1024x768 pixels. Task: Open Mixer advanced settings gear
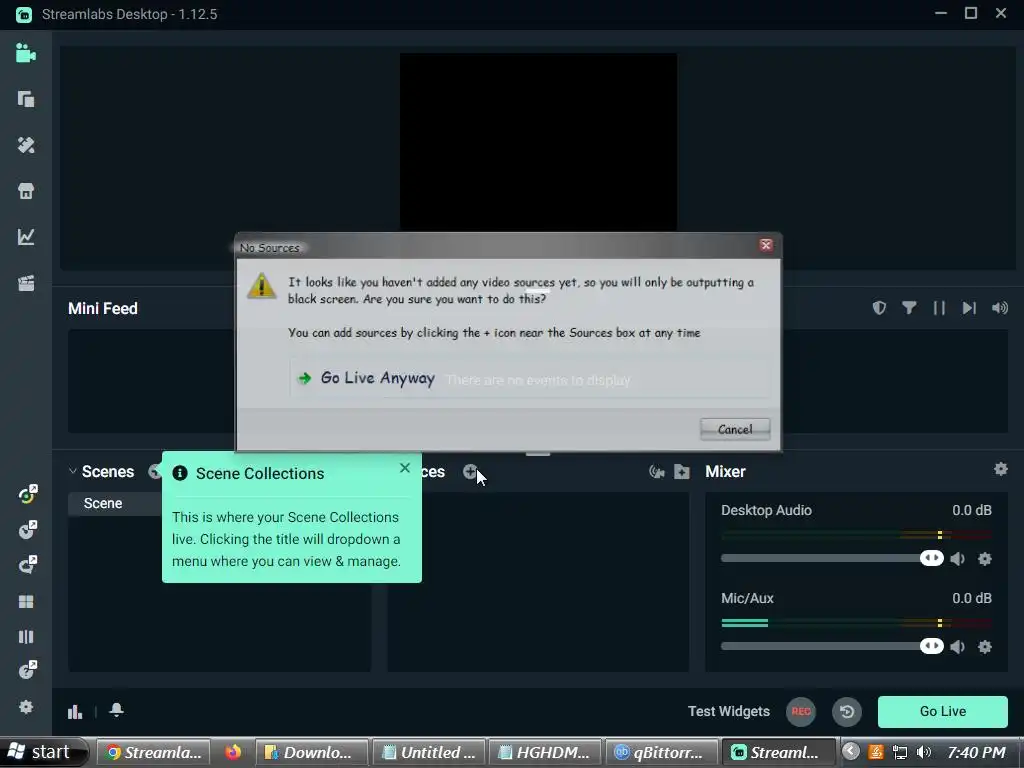(1000, 469)
